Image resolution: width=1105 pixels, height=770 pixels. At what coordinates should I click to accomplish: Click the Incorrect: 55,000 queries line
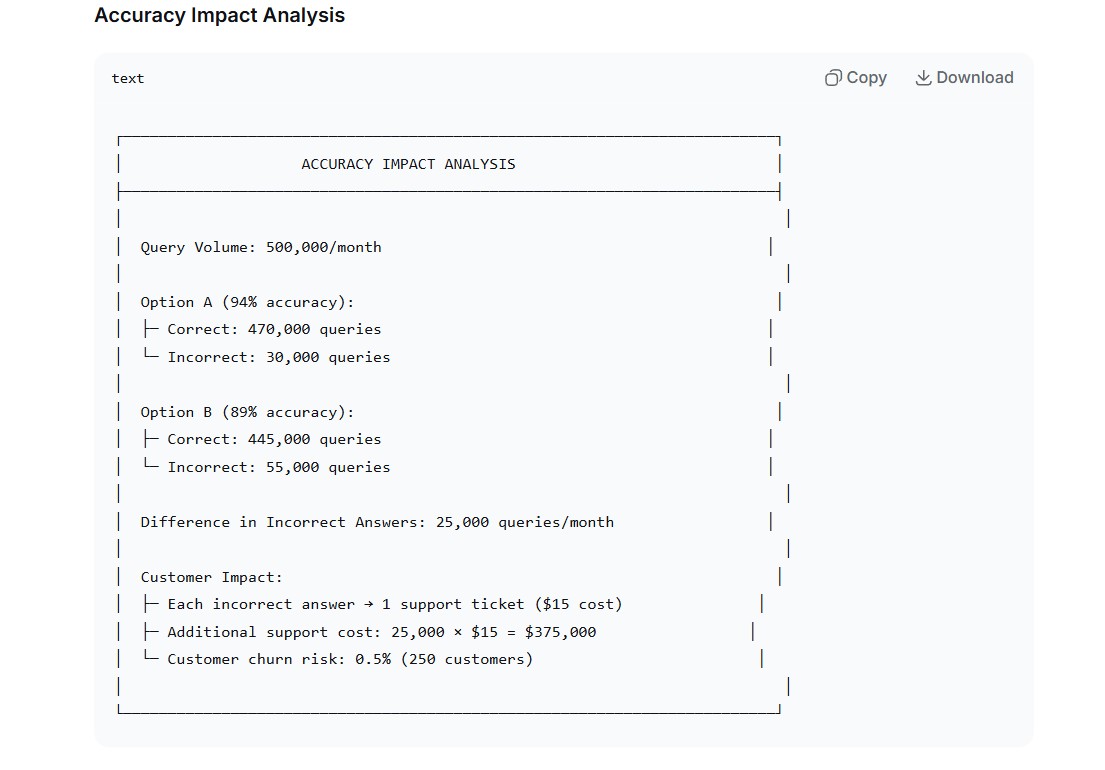click(278, 467)
